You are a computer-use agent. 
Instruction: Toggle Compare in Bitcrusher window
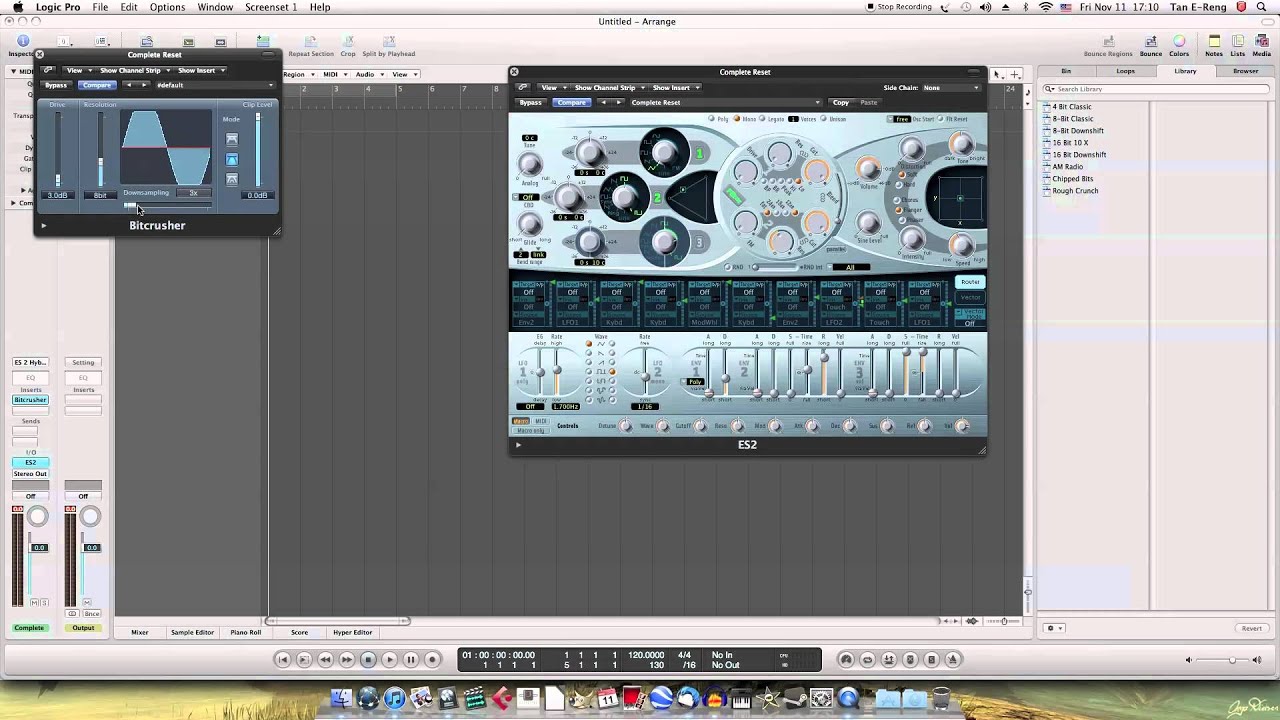tap(97, 85)
